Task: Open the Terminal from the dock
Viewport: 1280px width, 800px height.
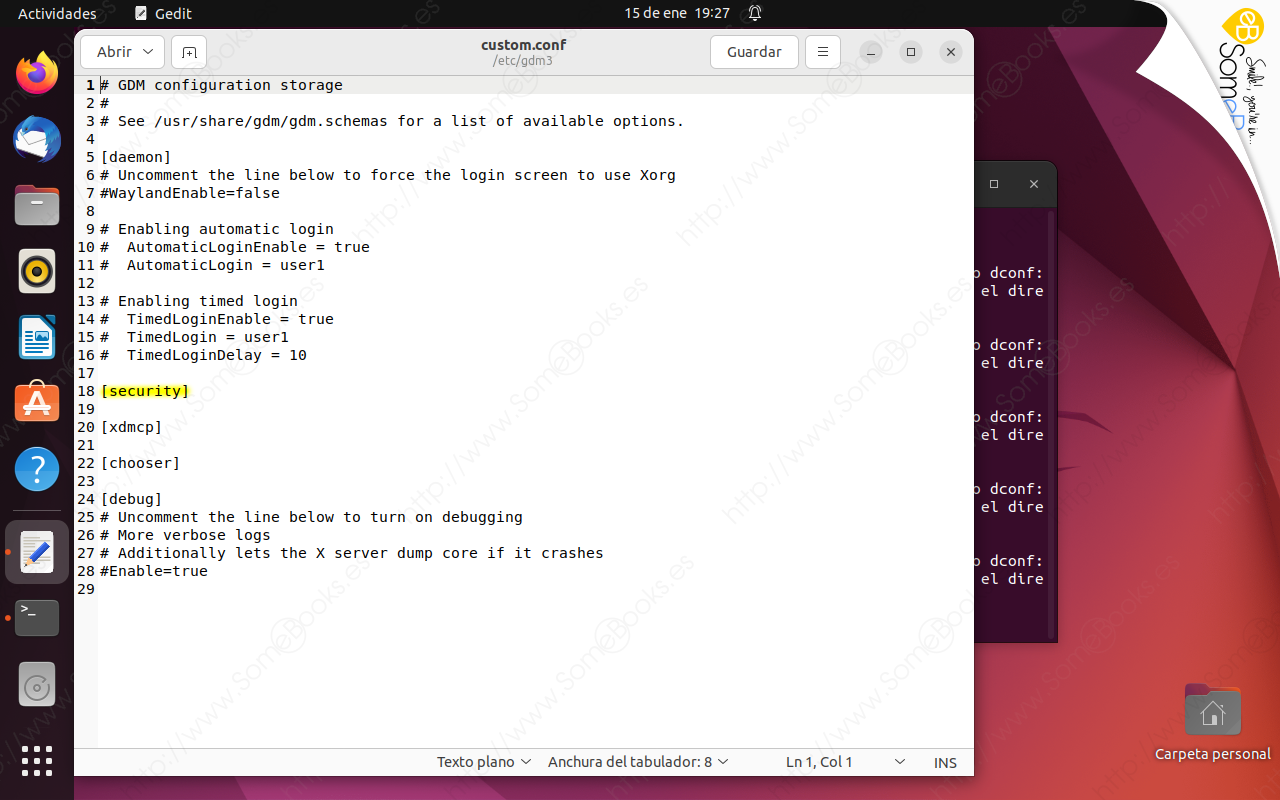Action: 37,617
